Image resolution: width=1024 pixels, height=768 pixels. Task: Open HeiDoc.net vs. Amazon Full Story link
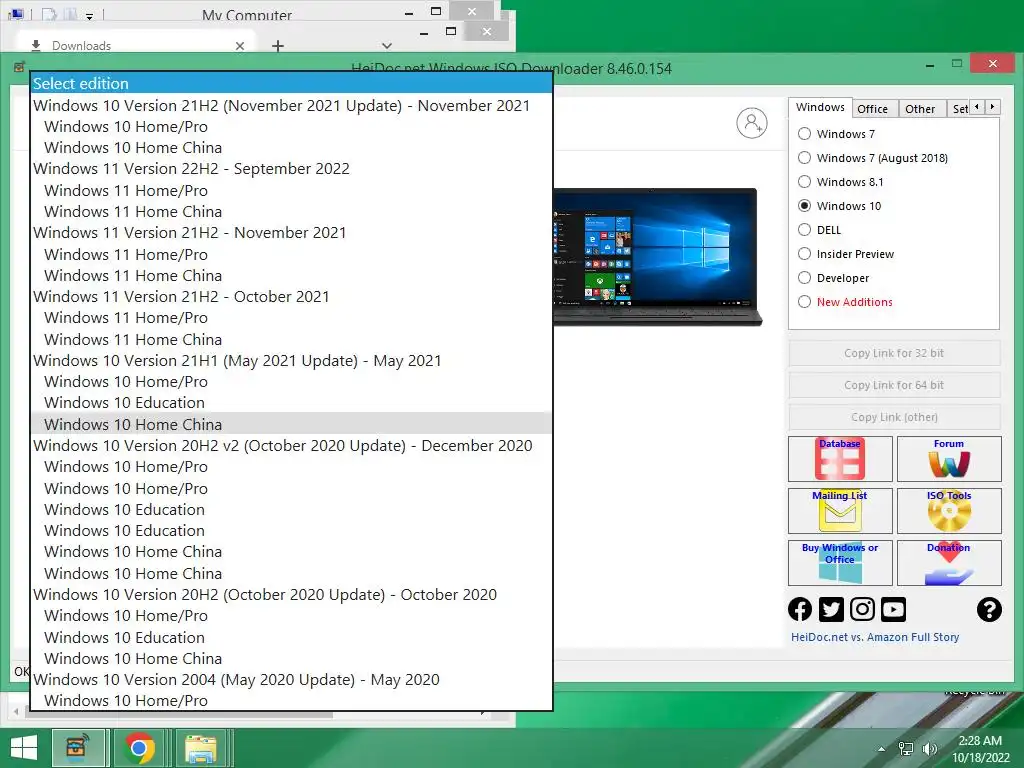tap(875, 637)
